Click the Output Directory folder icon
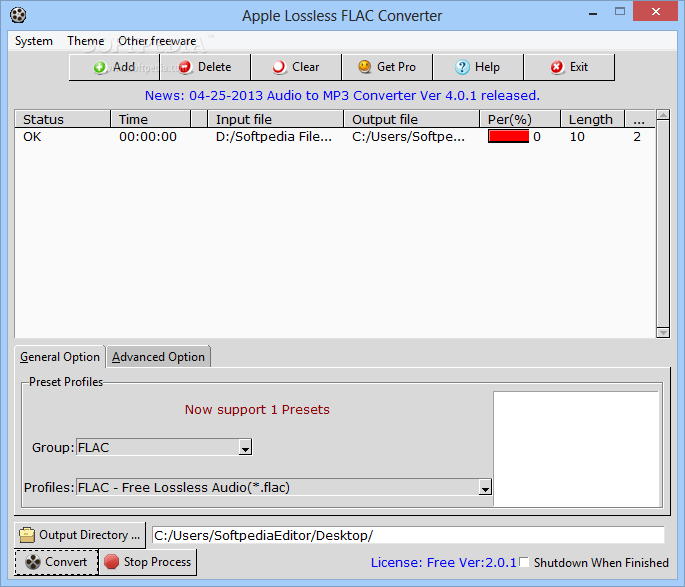 pos(27,535)
